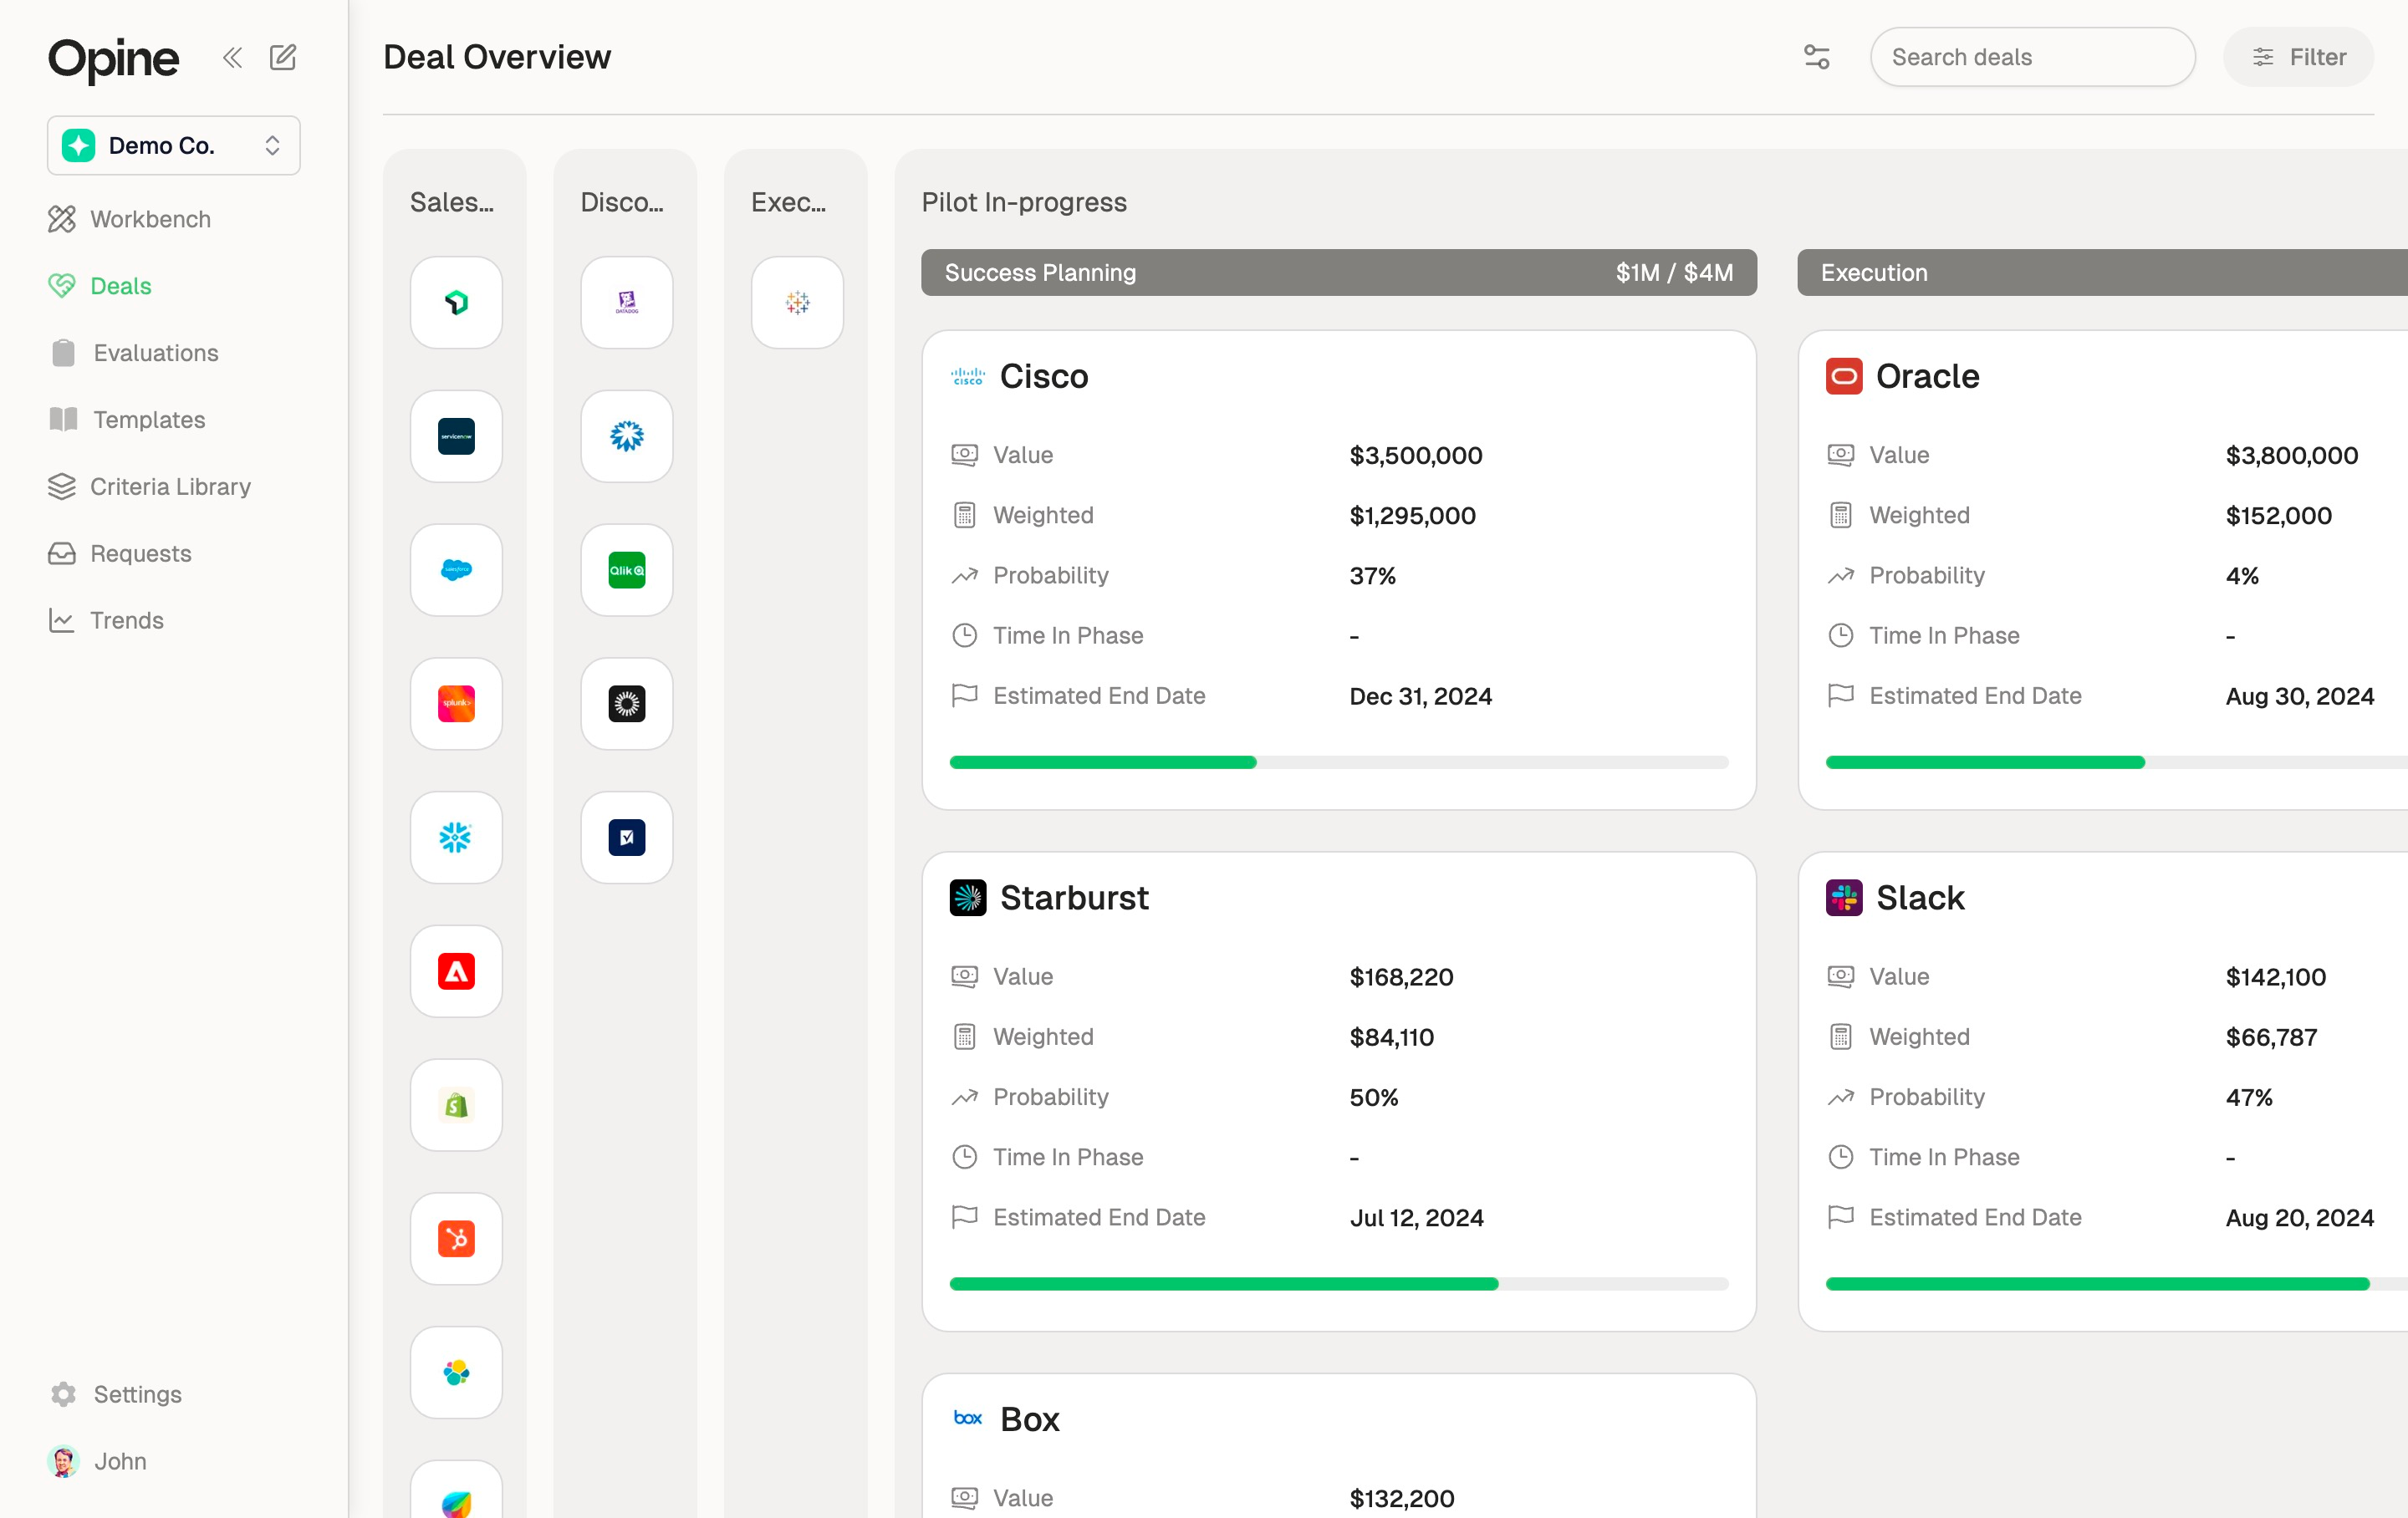Open the ServiceNow deal tile
The width and height of the screenshot is (2408, 1518).
coord(456,436)
